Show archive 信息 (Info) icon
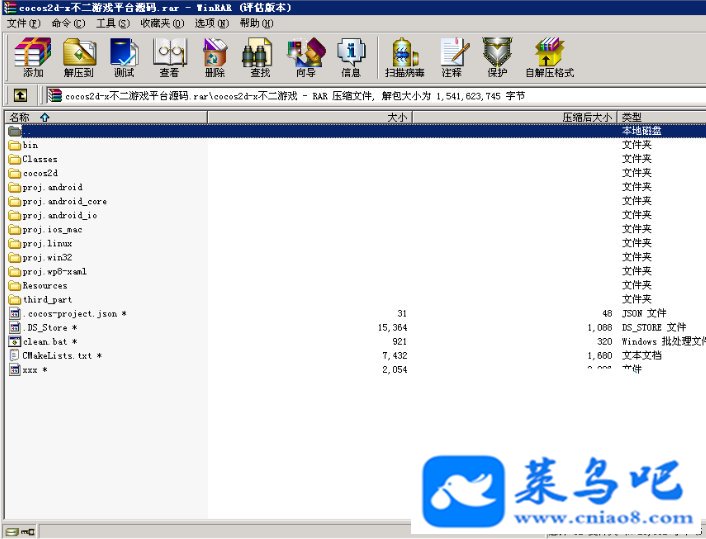Screen dimensions: 706x539 [351, 57]
